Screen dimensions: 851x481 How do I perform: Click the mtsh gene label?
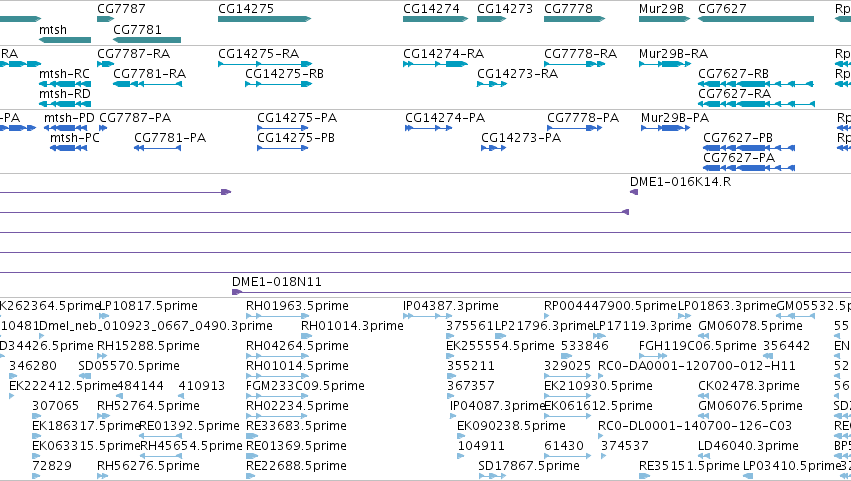click(53, 30)
